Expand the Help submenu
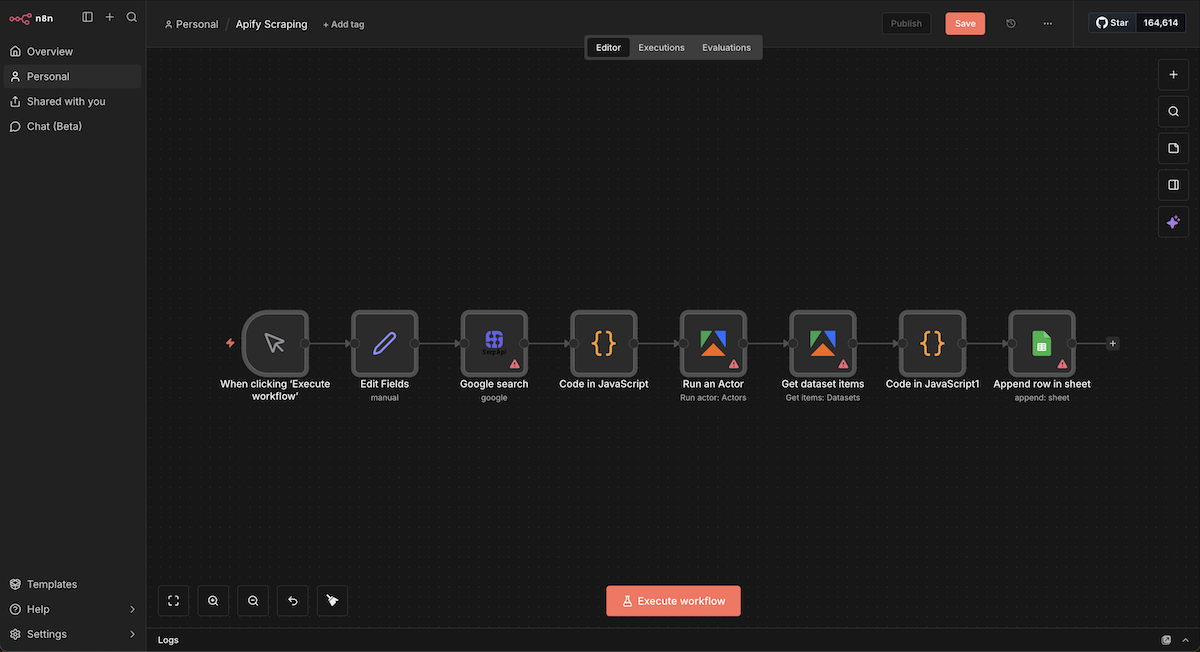 coord(133,609)
